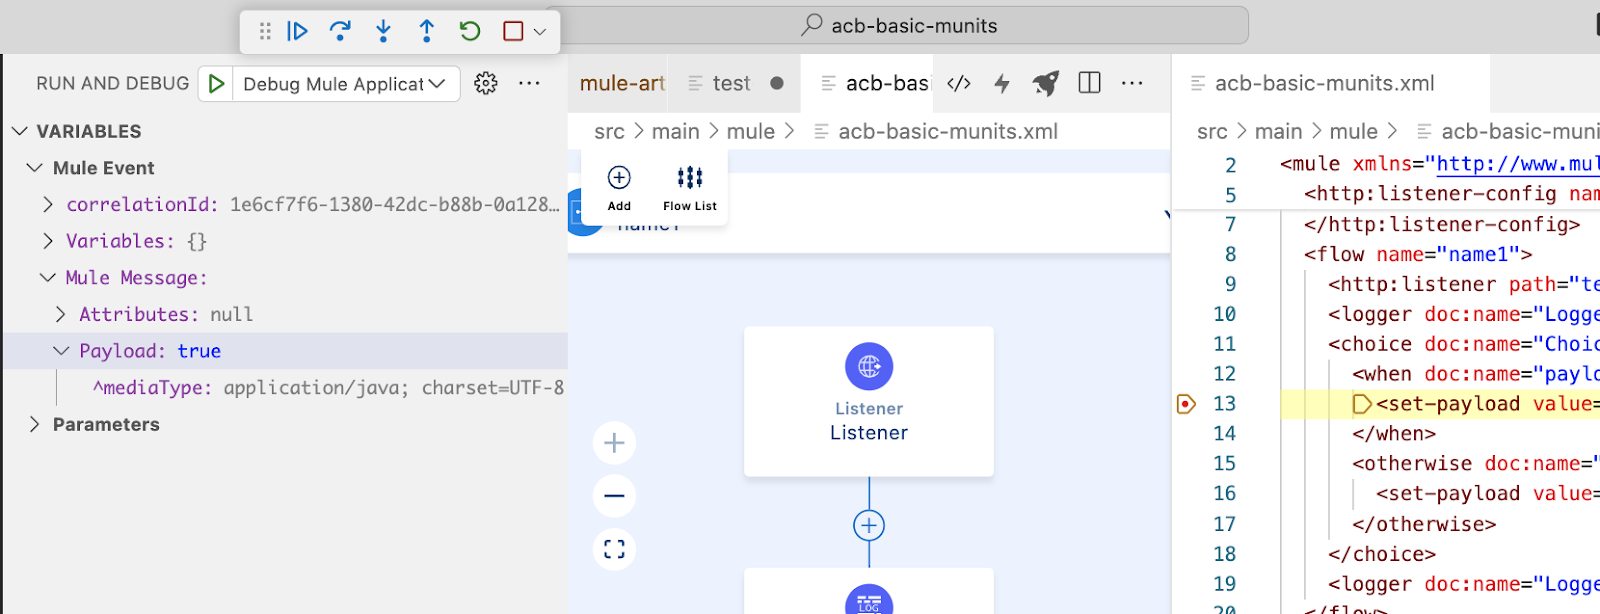This screenshot has height=614, width=1600.
Task: Click the rocket deploy icon
Action: pos(1046,84)
